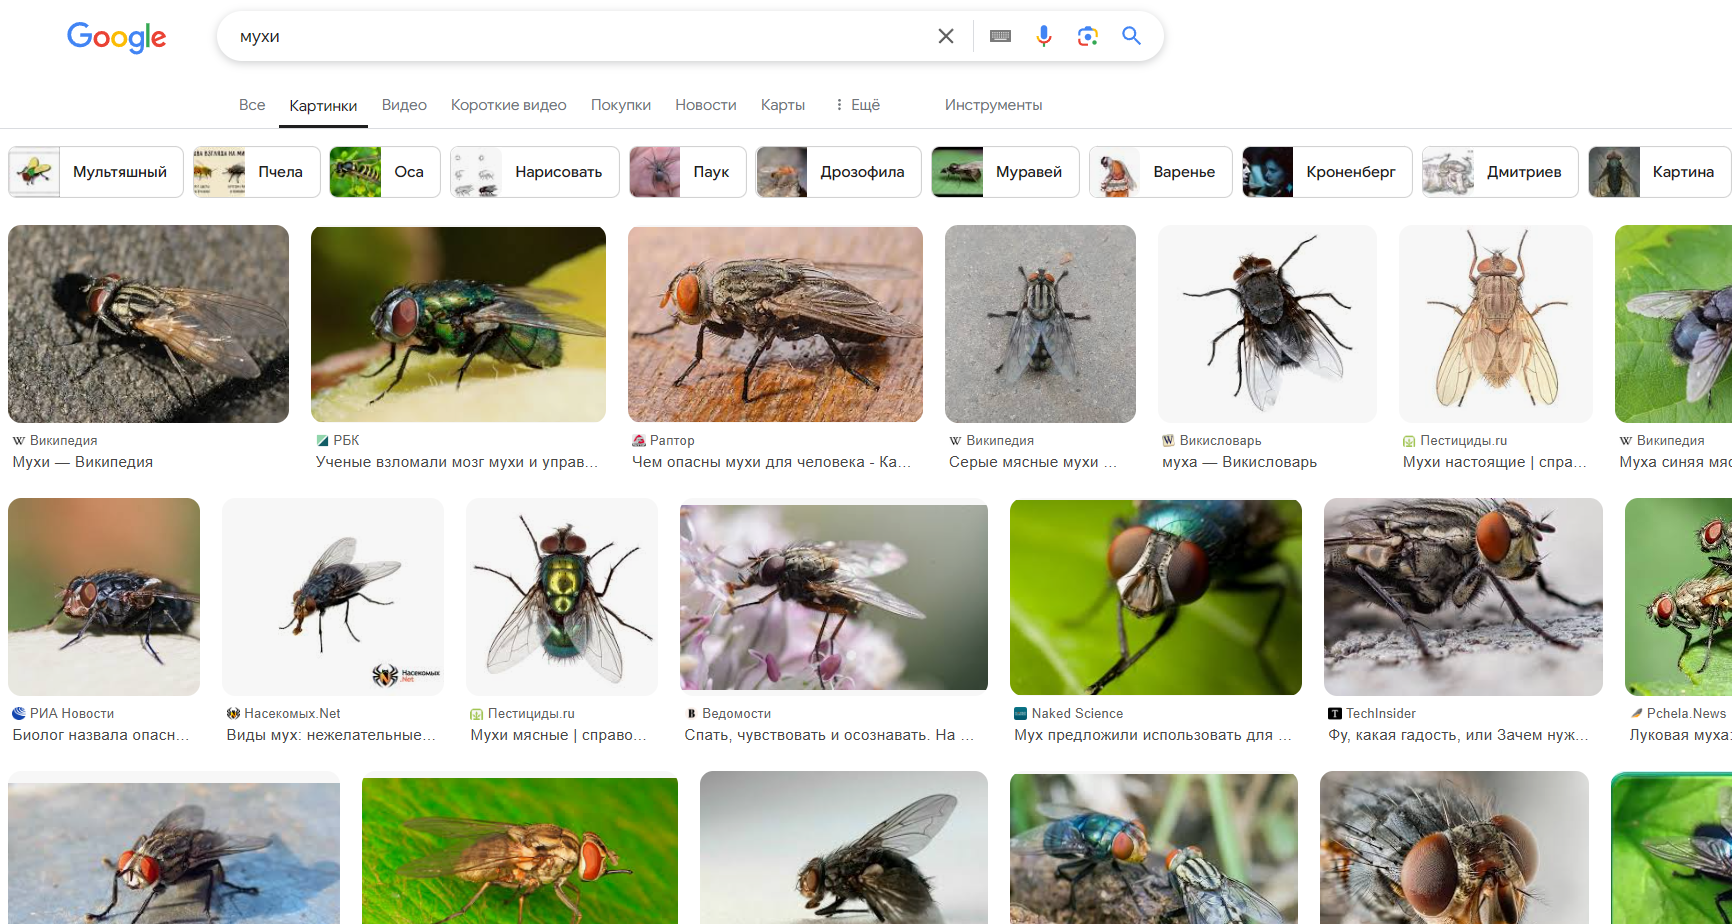Click the Ведомости source favicon

click(690, 713)
